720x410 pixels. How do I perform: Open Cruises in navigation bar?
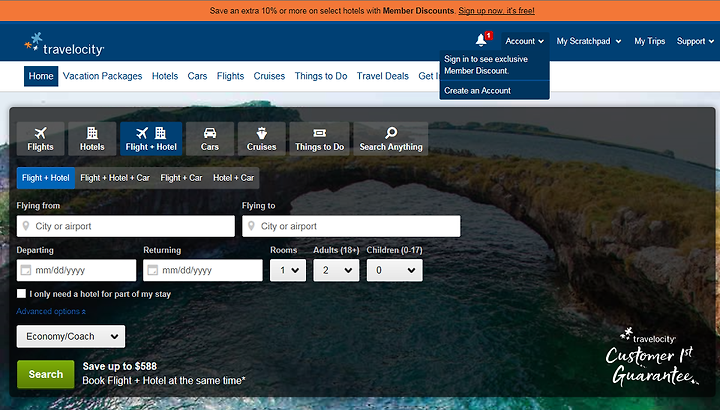(x=269, y=76)
